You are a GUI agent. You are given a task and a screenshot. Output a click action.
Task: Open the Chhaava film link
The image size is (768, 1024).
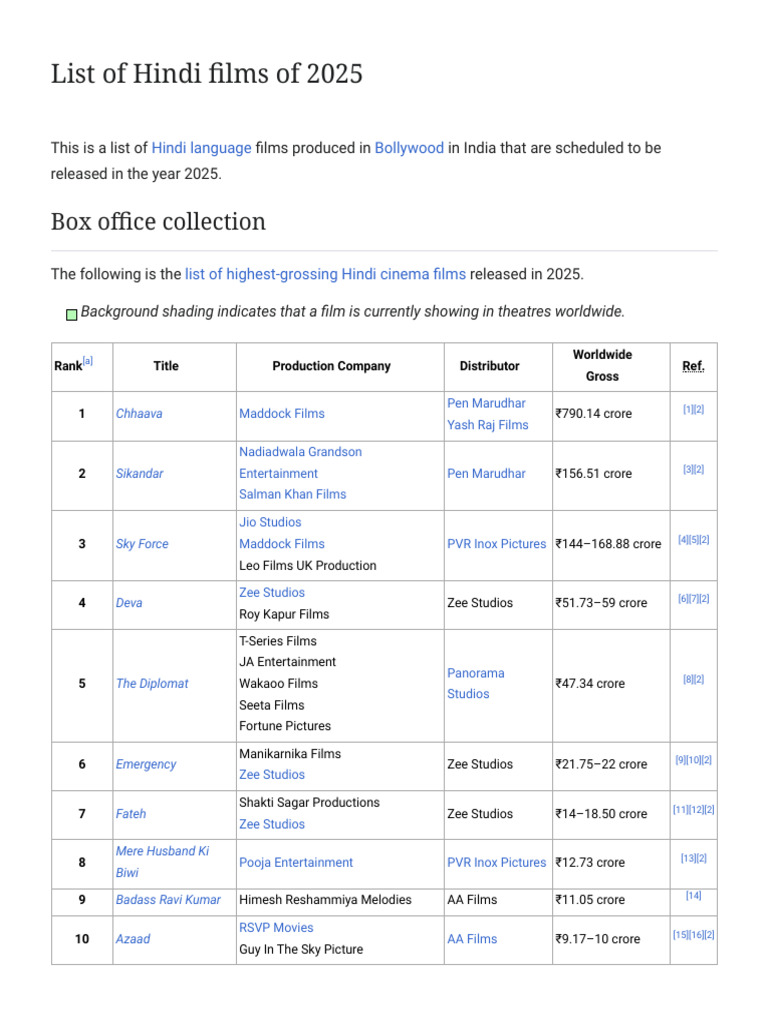click(139, 414)
